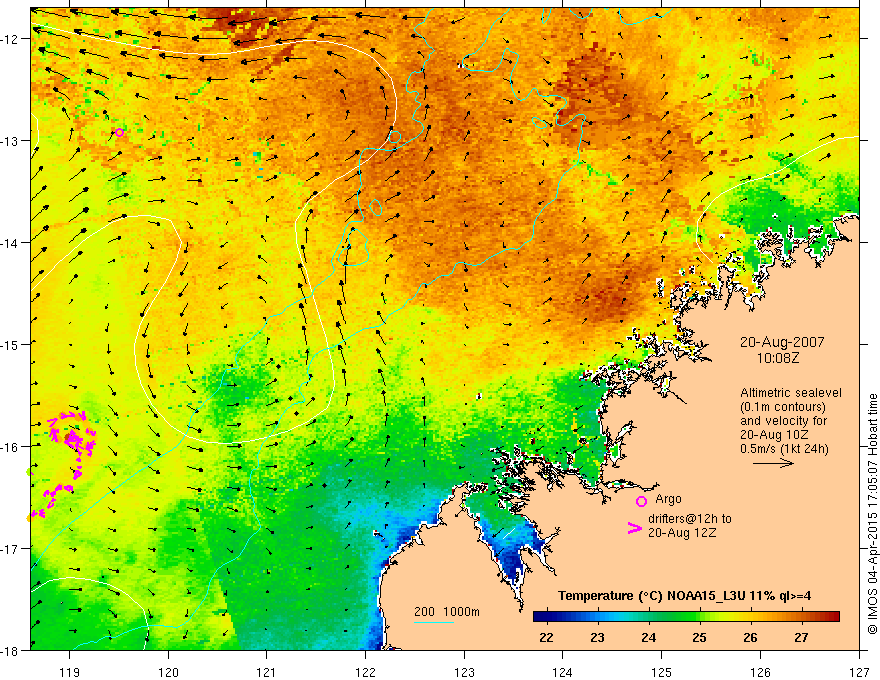Click the time text '10:08Z'
This screenshot has width=880, height=680.
[777, 357]
